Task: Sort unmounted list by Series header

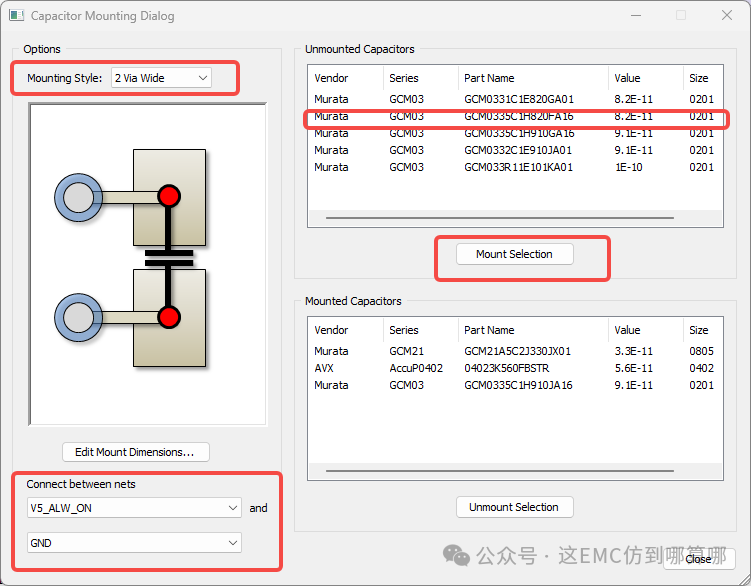Action: click(421, 78)
